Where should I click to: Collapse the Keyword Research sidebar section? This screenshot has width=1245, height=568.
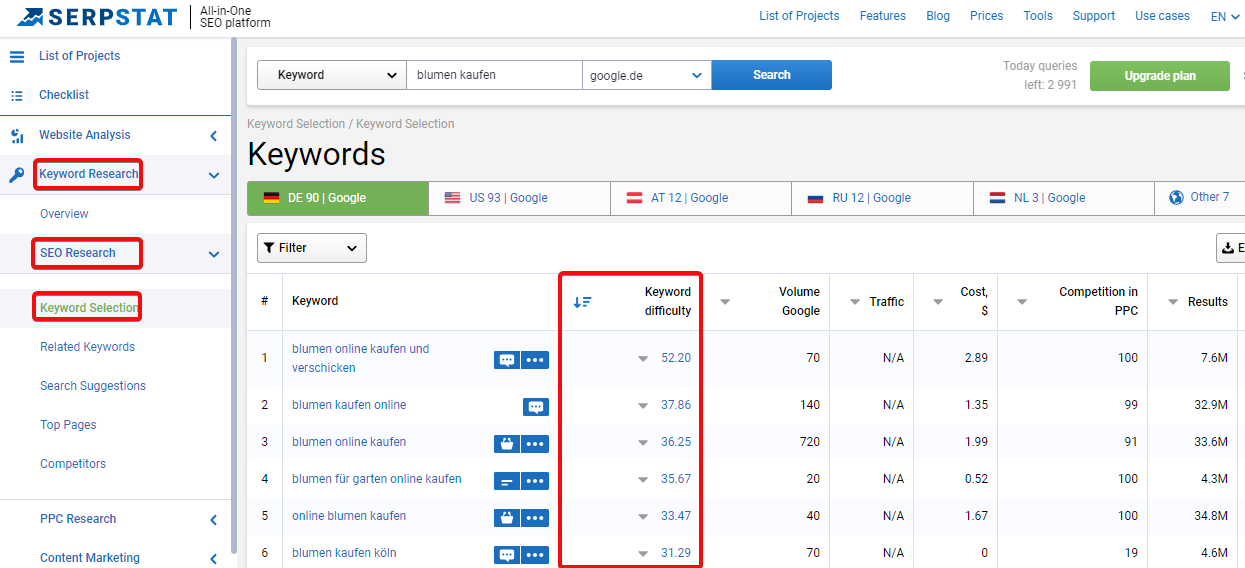point(213,175)
